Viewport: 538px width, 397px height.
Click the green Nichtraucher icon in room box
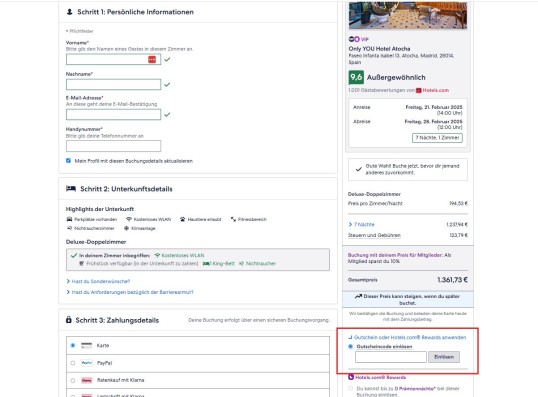coord(241,264)
